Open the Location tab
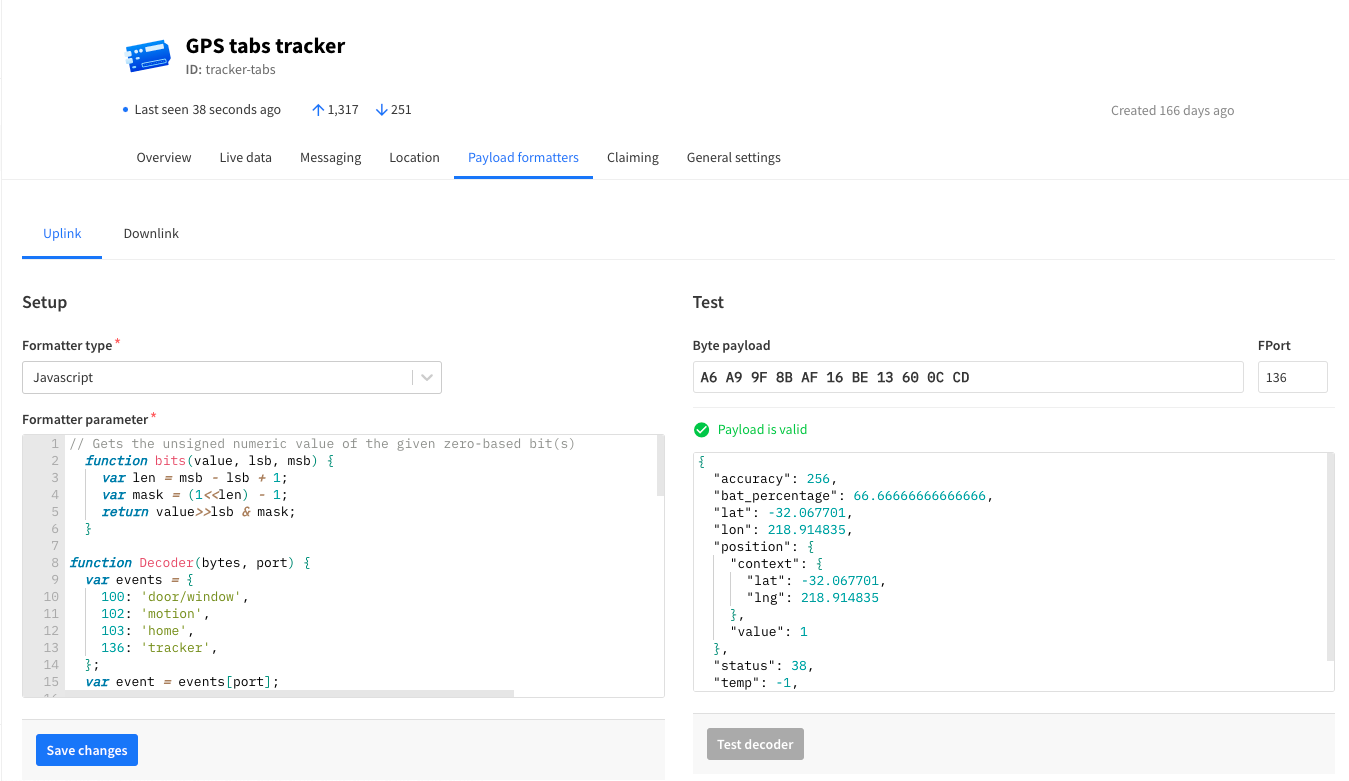The image size is (1349, 781). pos(414,158)
